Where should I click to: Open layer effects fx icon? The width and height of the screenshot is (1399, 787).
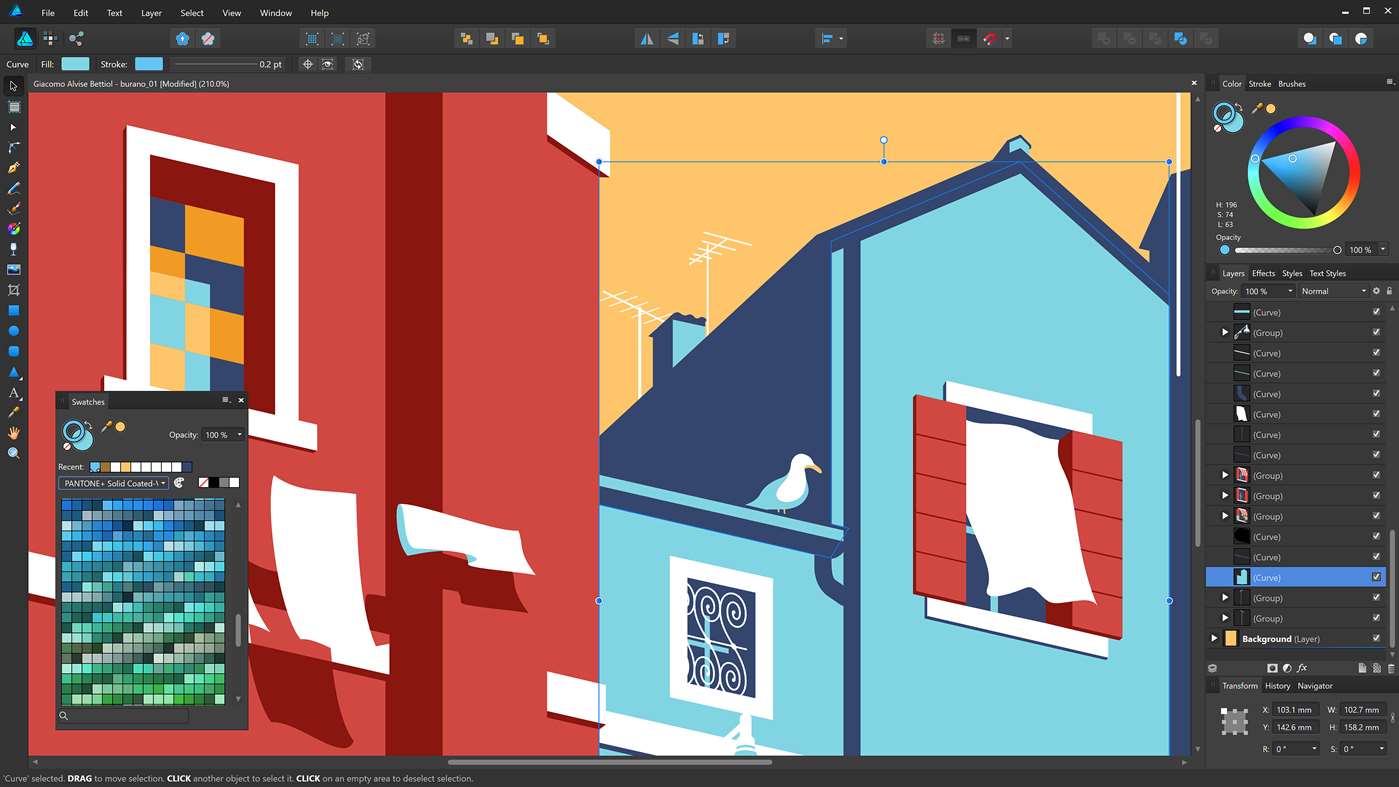tap(1302, 668)
